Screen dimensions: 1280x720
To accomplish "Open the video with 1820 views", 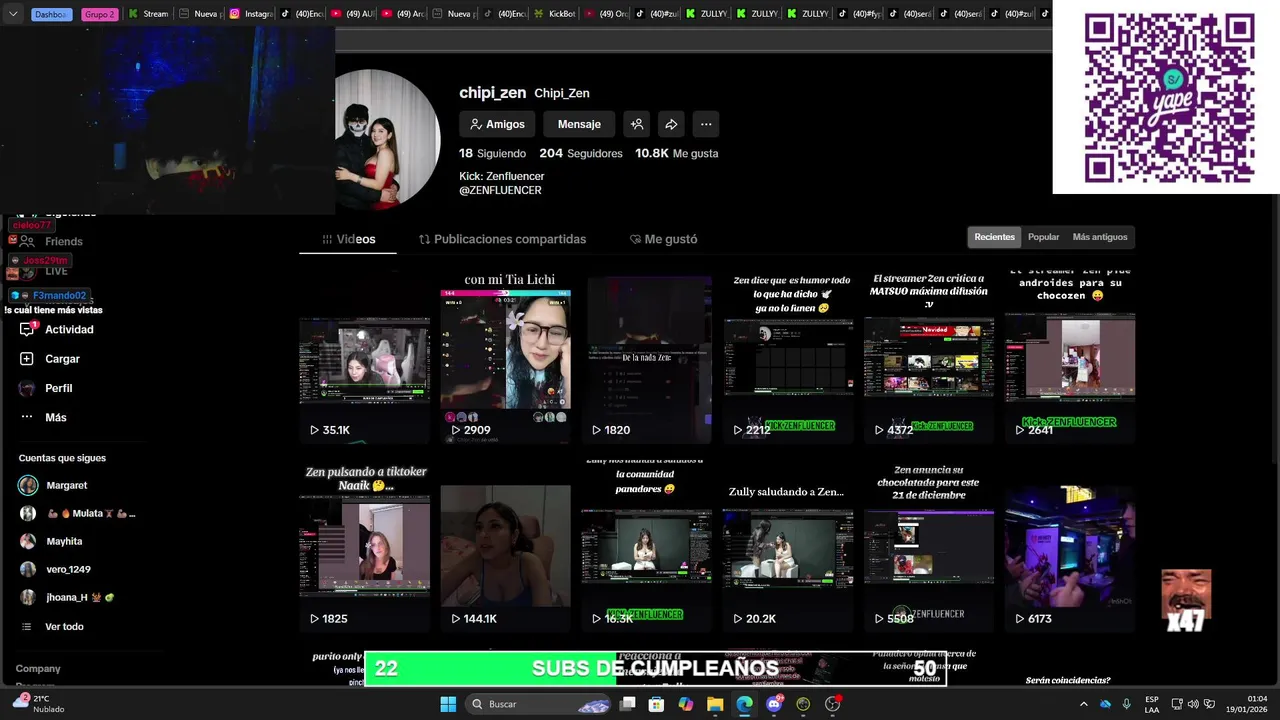I will click(647, 357).
